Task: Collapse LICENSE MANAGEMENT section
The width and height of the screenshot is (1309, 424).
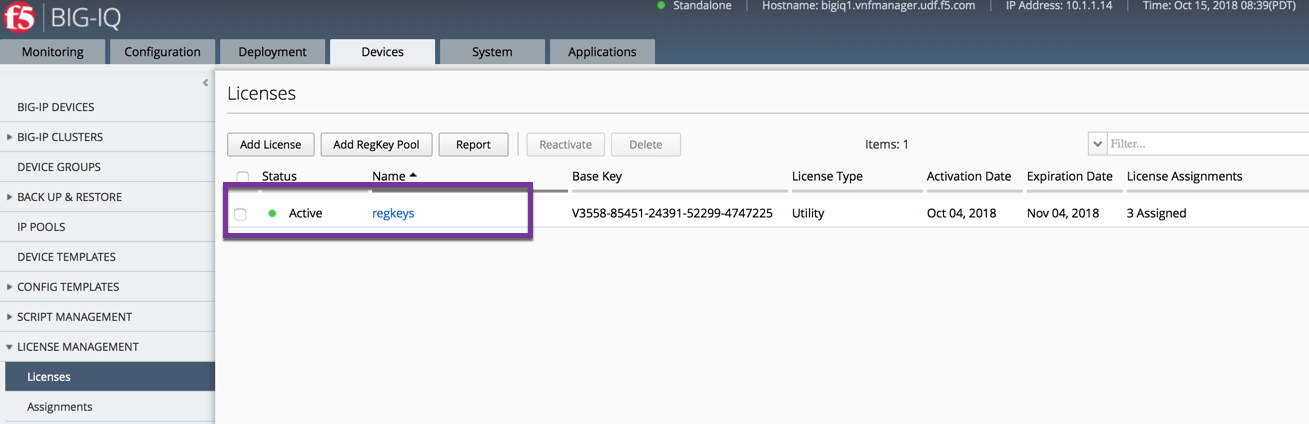Action: tap(10, 347)
